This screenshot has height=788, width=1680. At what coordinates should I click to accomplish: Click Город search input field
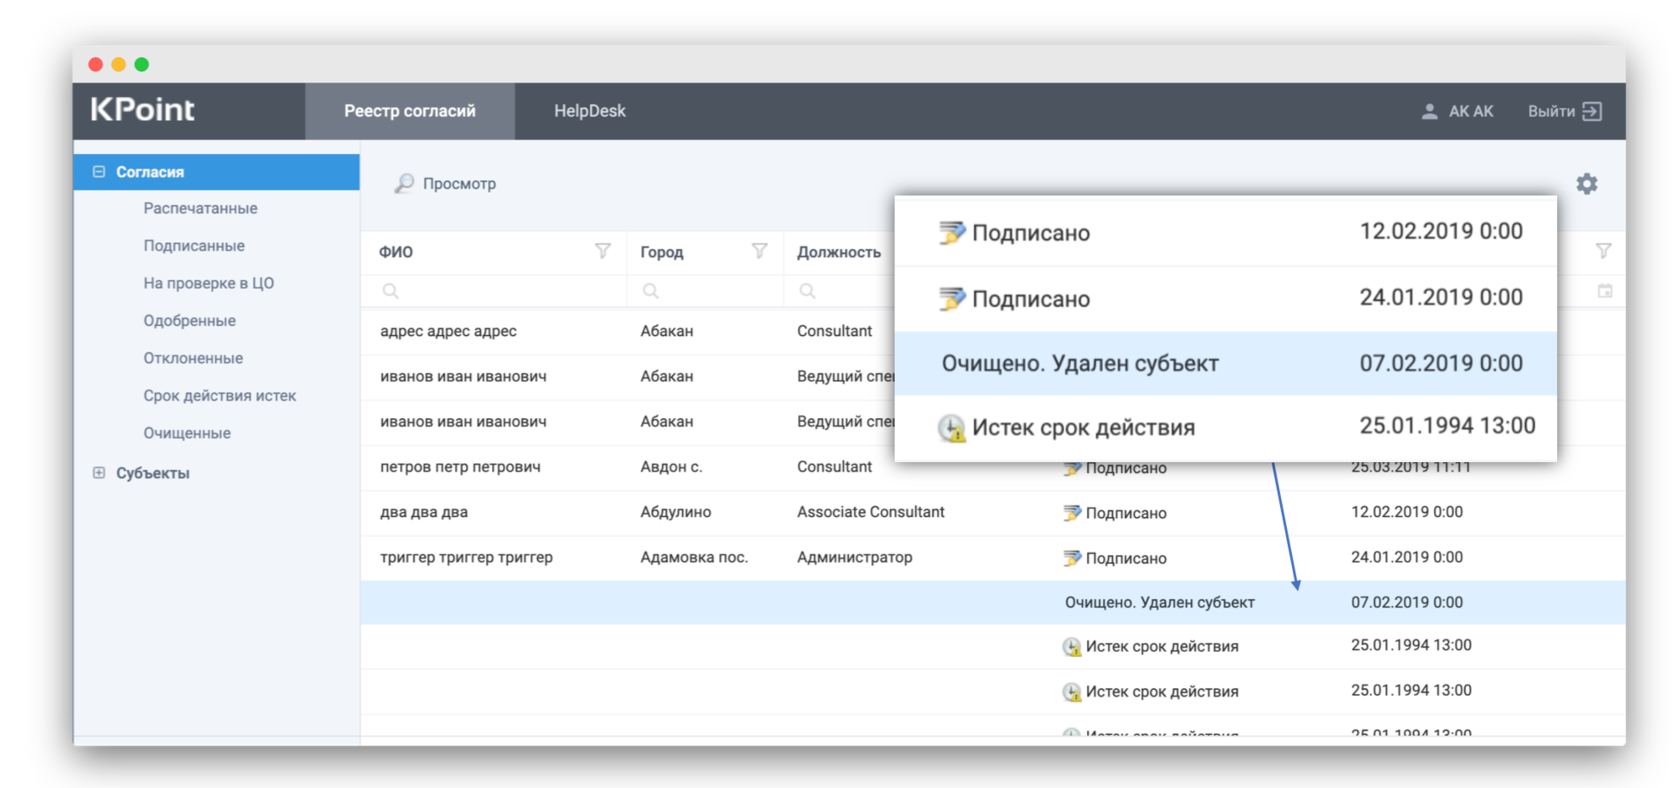pyautogui.click(x=706, y=291)
